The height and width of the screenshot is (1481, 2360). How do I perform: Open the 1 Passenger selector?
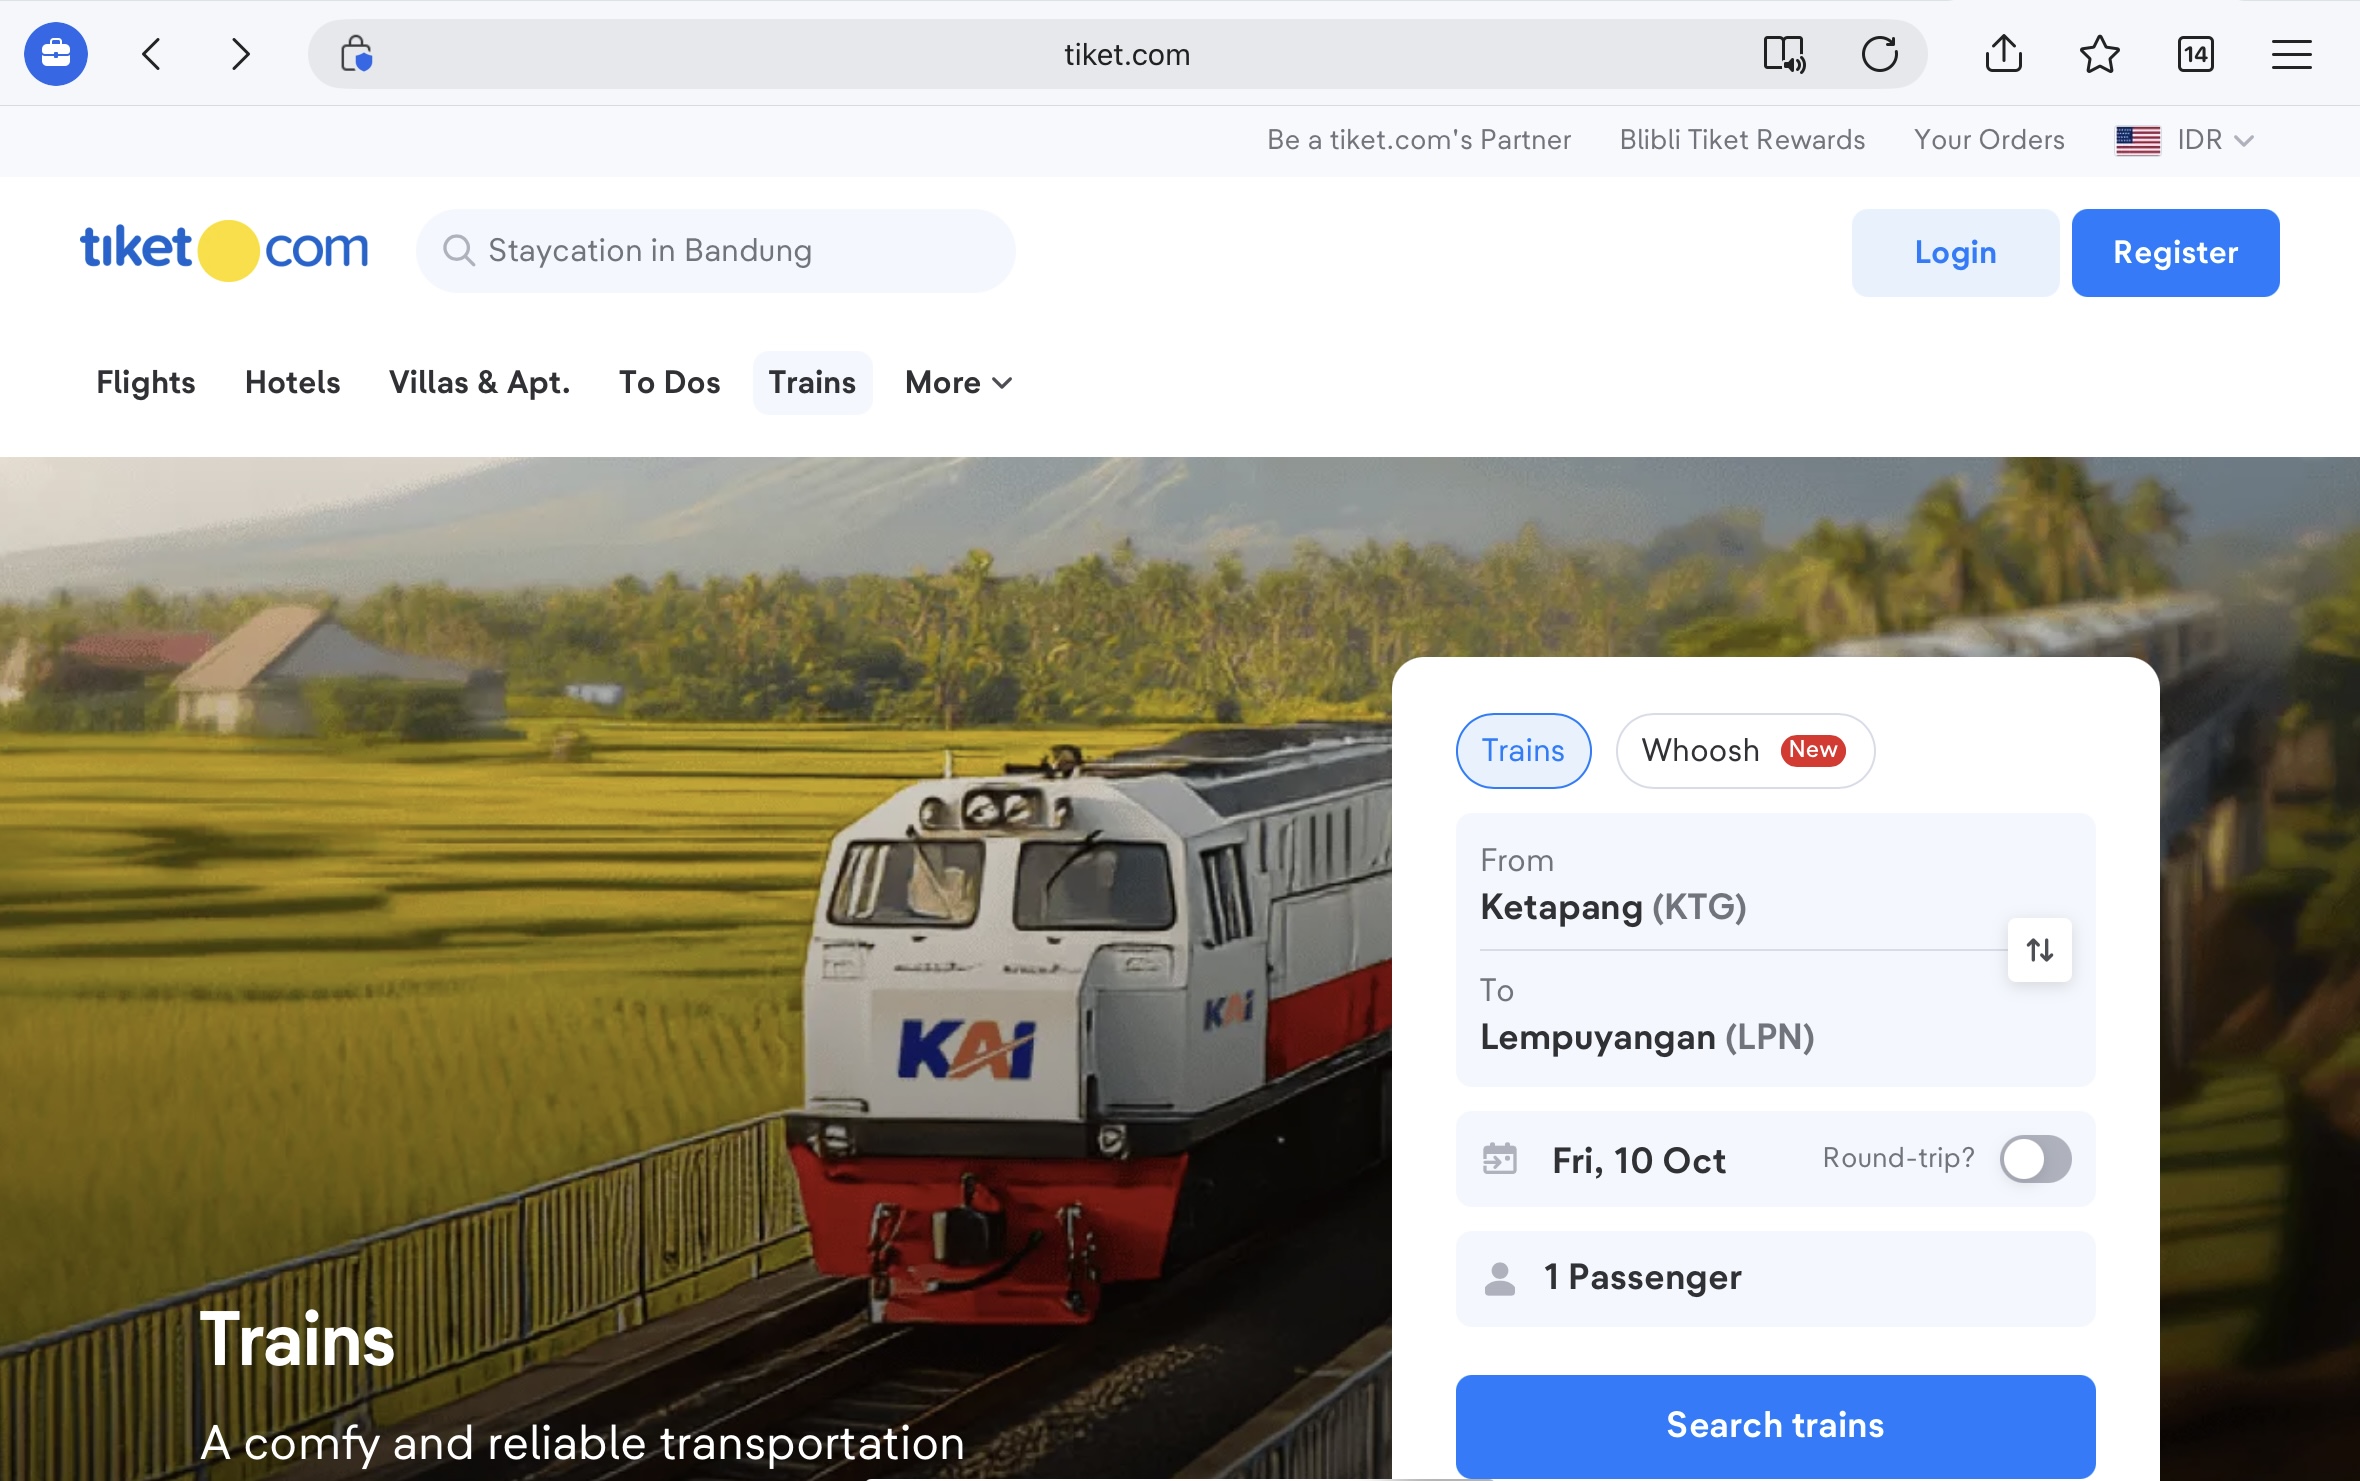coord(1775,1278)
